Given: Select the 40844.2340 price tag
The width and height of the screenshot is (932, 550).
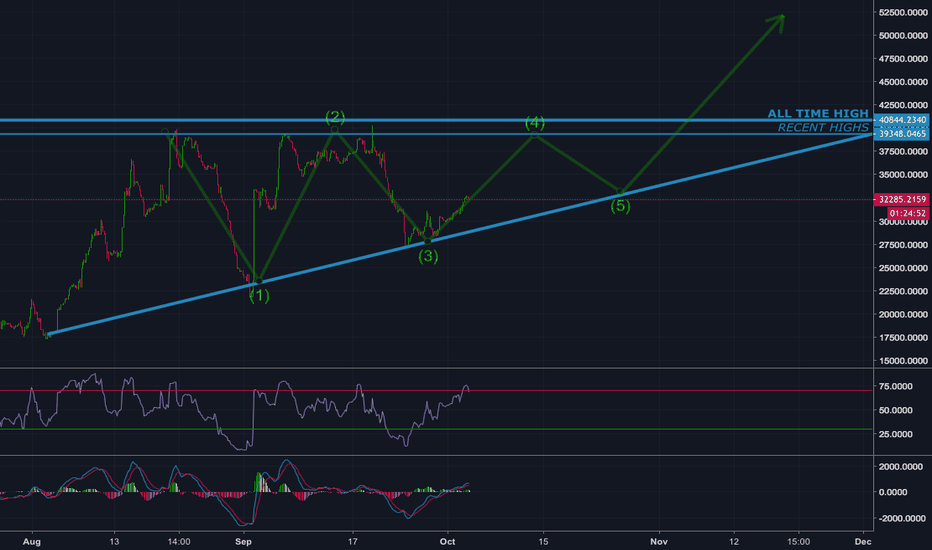Looking at the screenshot, I should (x=902, y=120).
